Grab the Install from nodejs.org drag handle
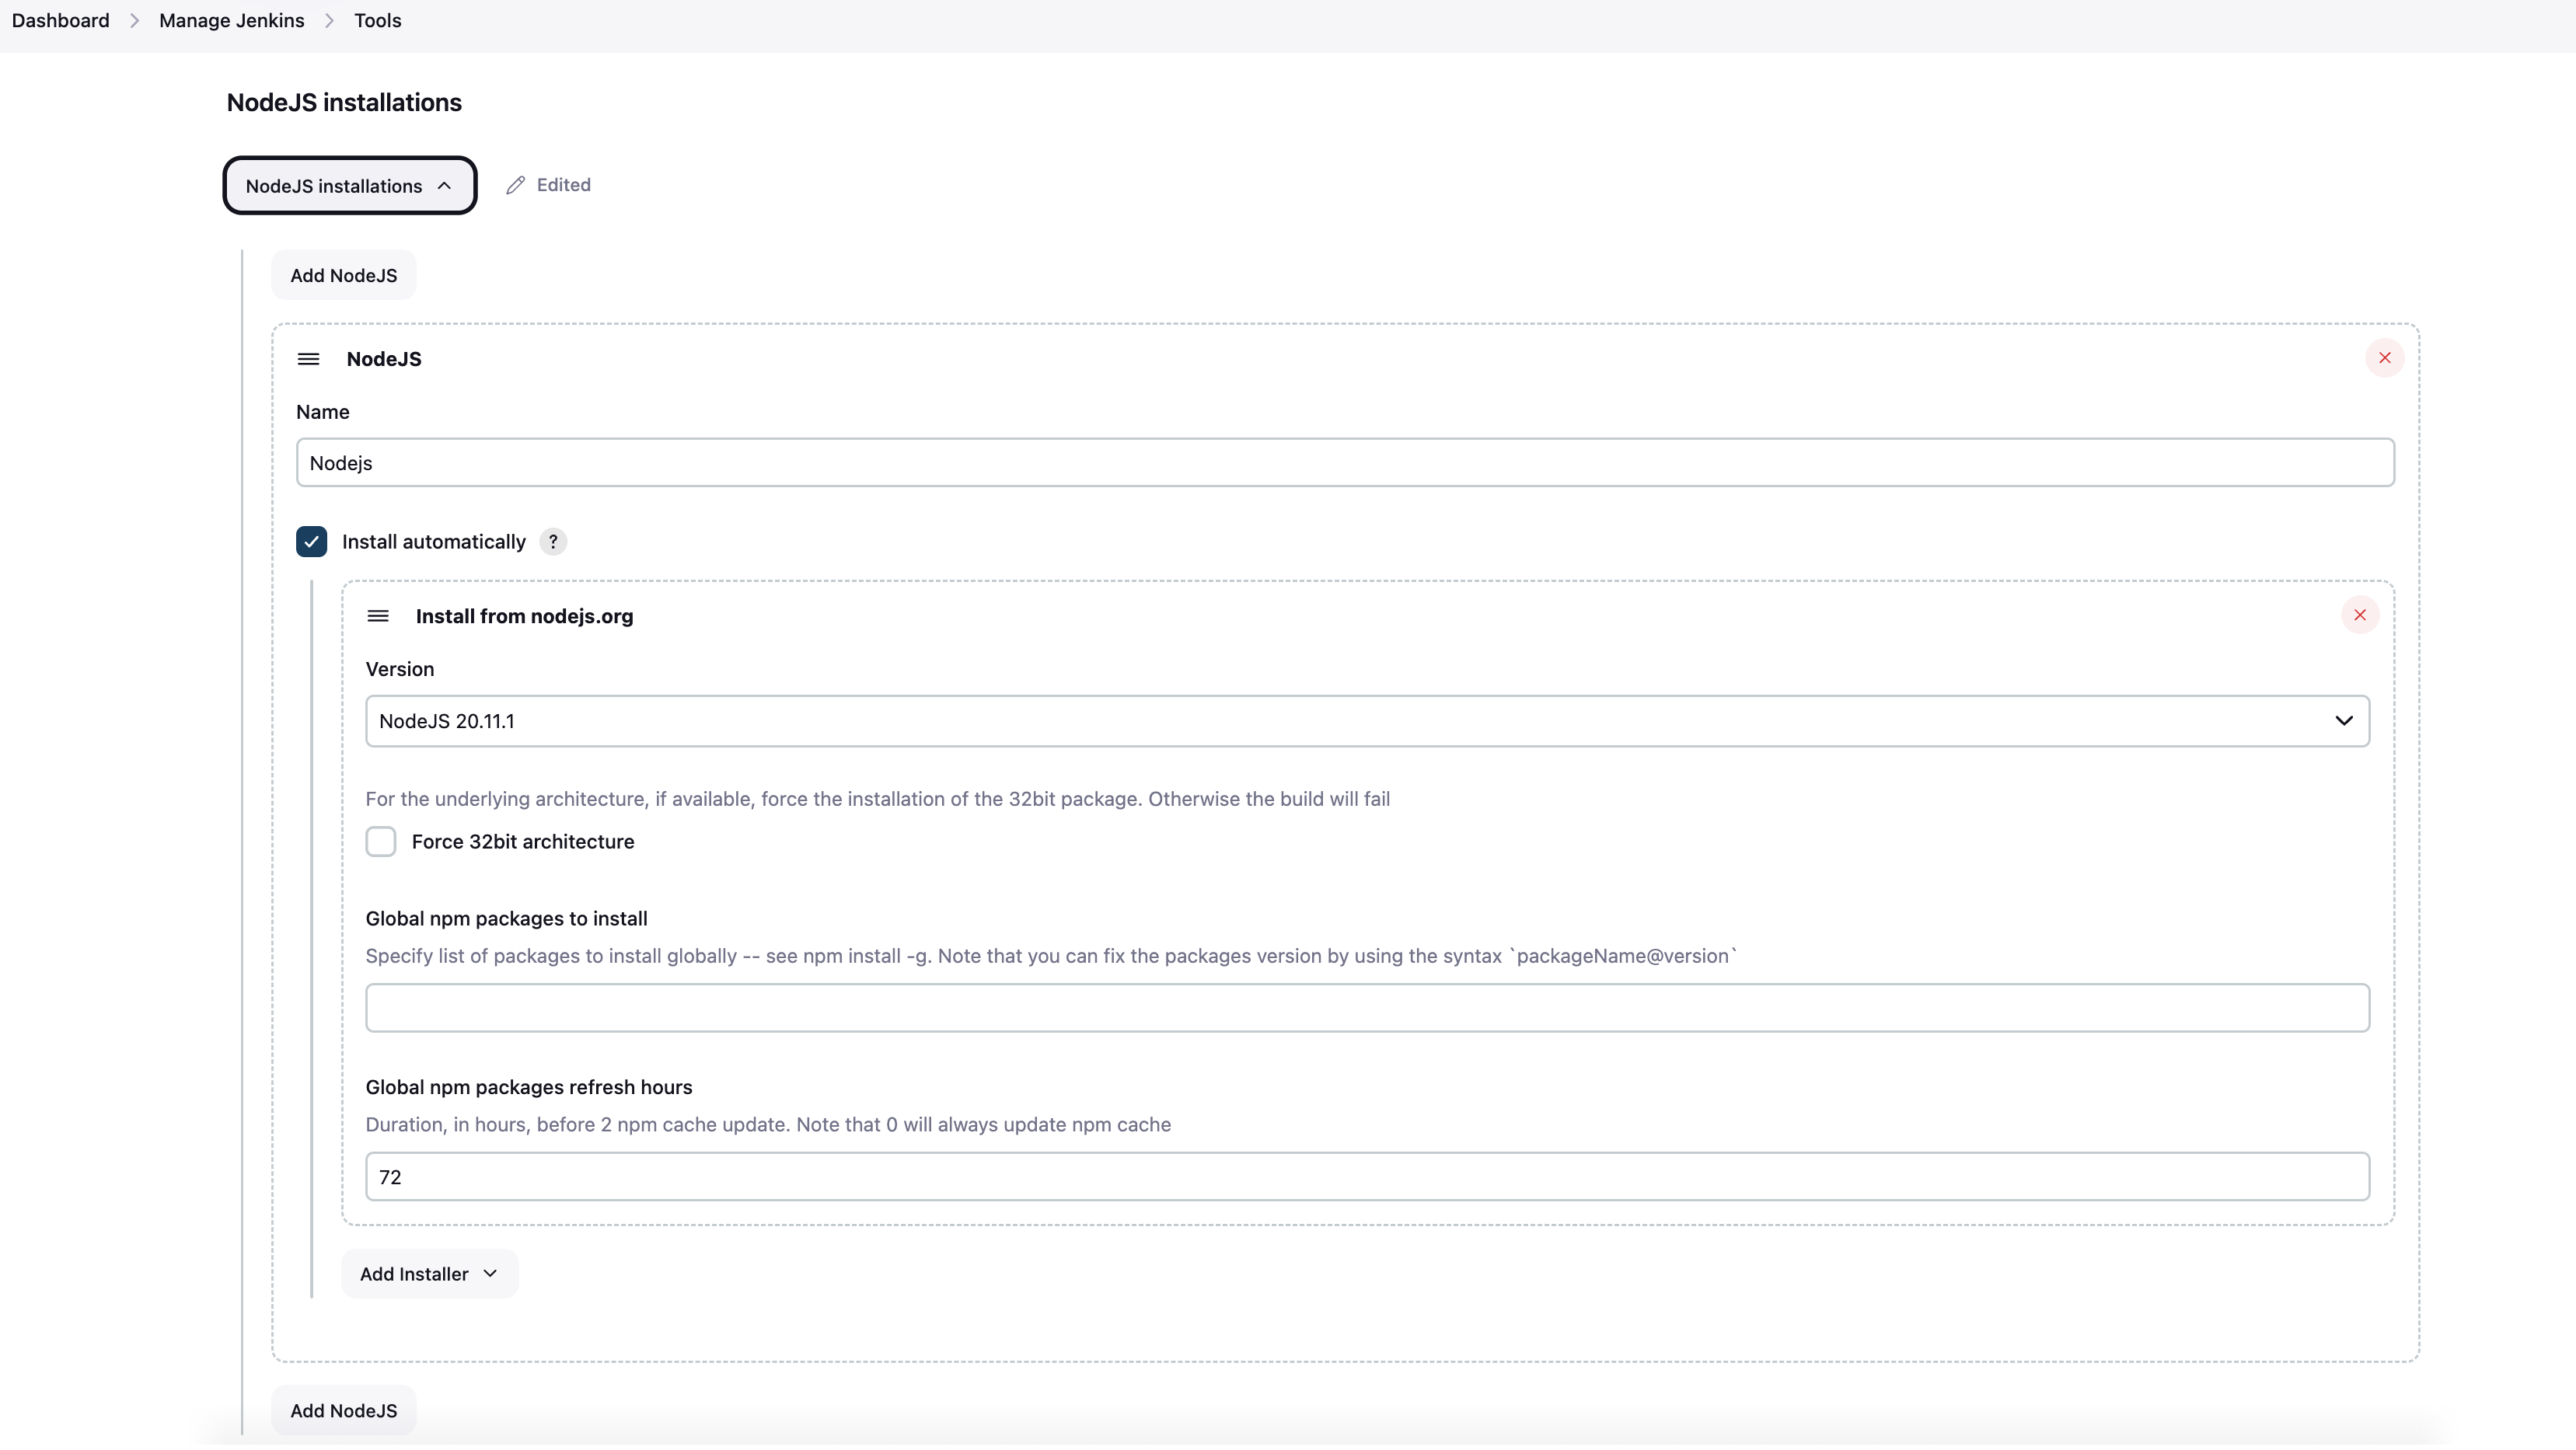This screenshot has width=2576, height=1450. tap(378, 616)
